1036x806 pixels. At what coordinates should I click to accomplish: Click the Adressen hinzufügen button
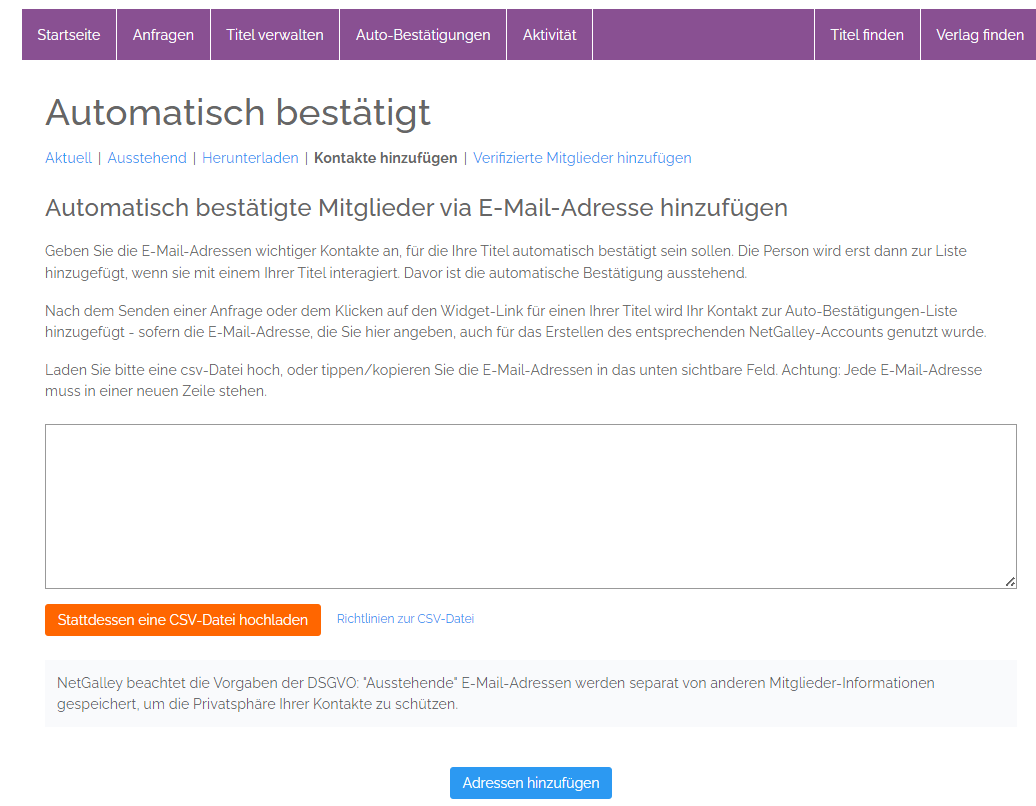click(x=531, y=783)
